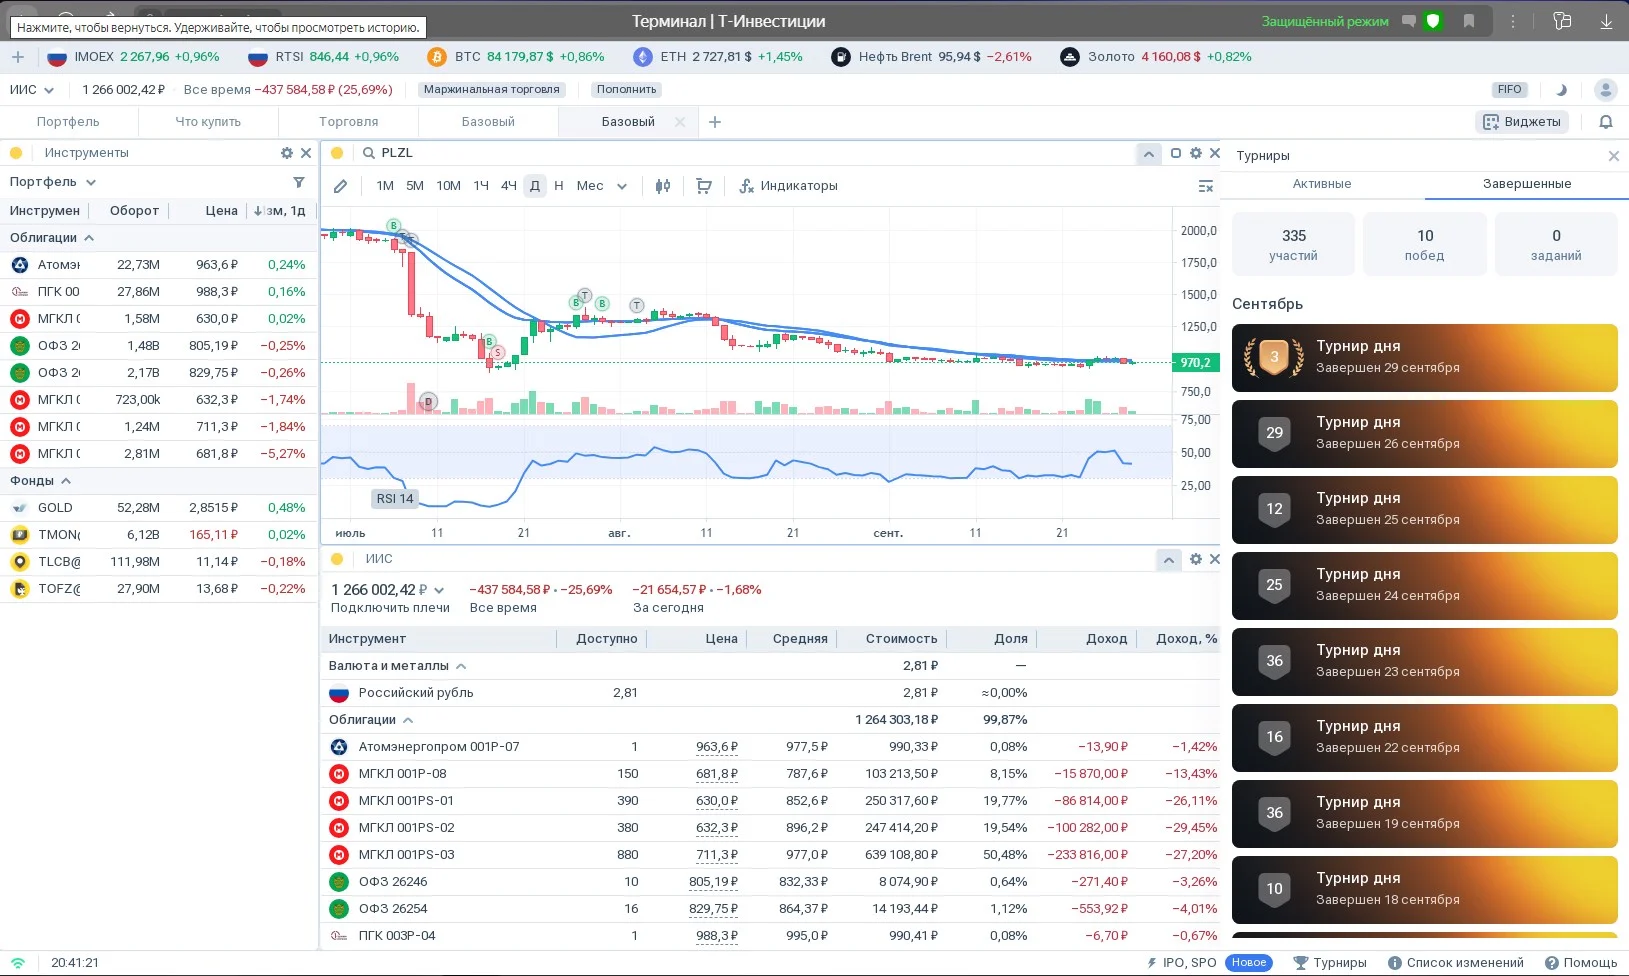
Task: Click the Пополнить button
Action: (627, 90)
